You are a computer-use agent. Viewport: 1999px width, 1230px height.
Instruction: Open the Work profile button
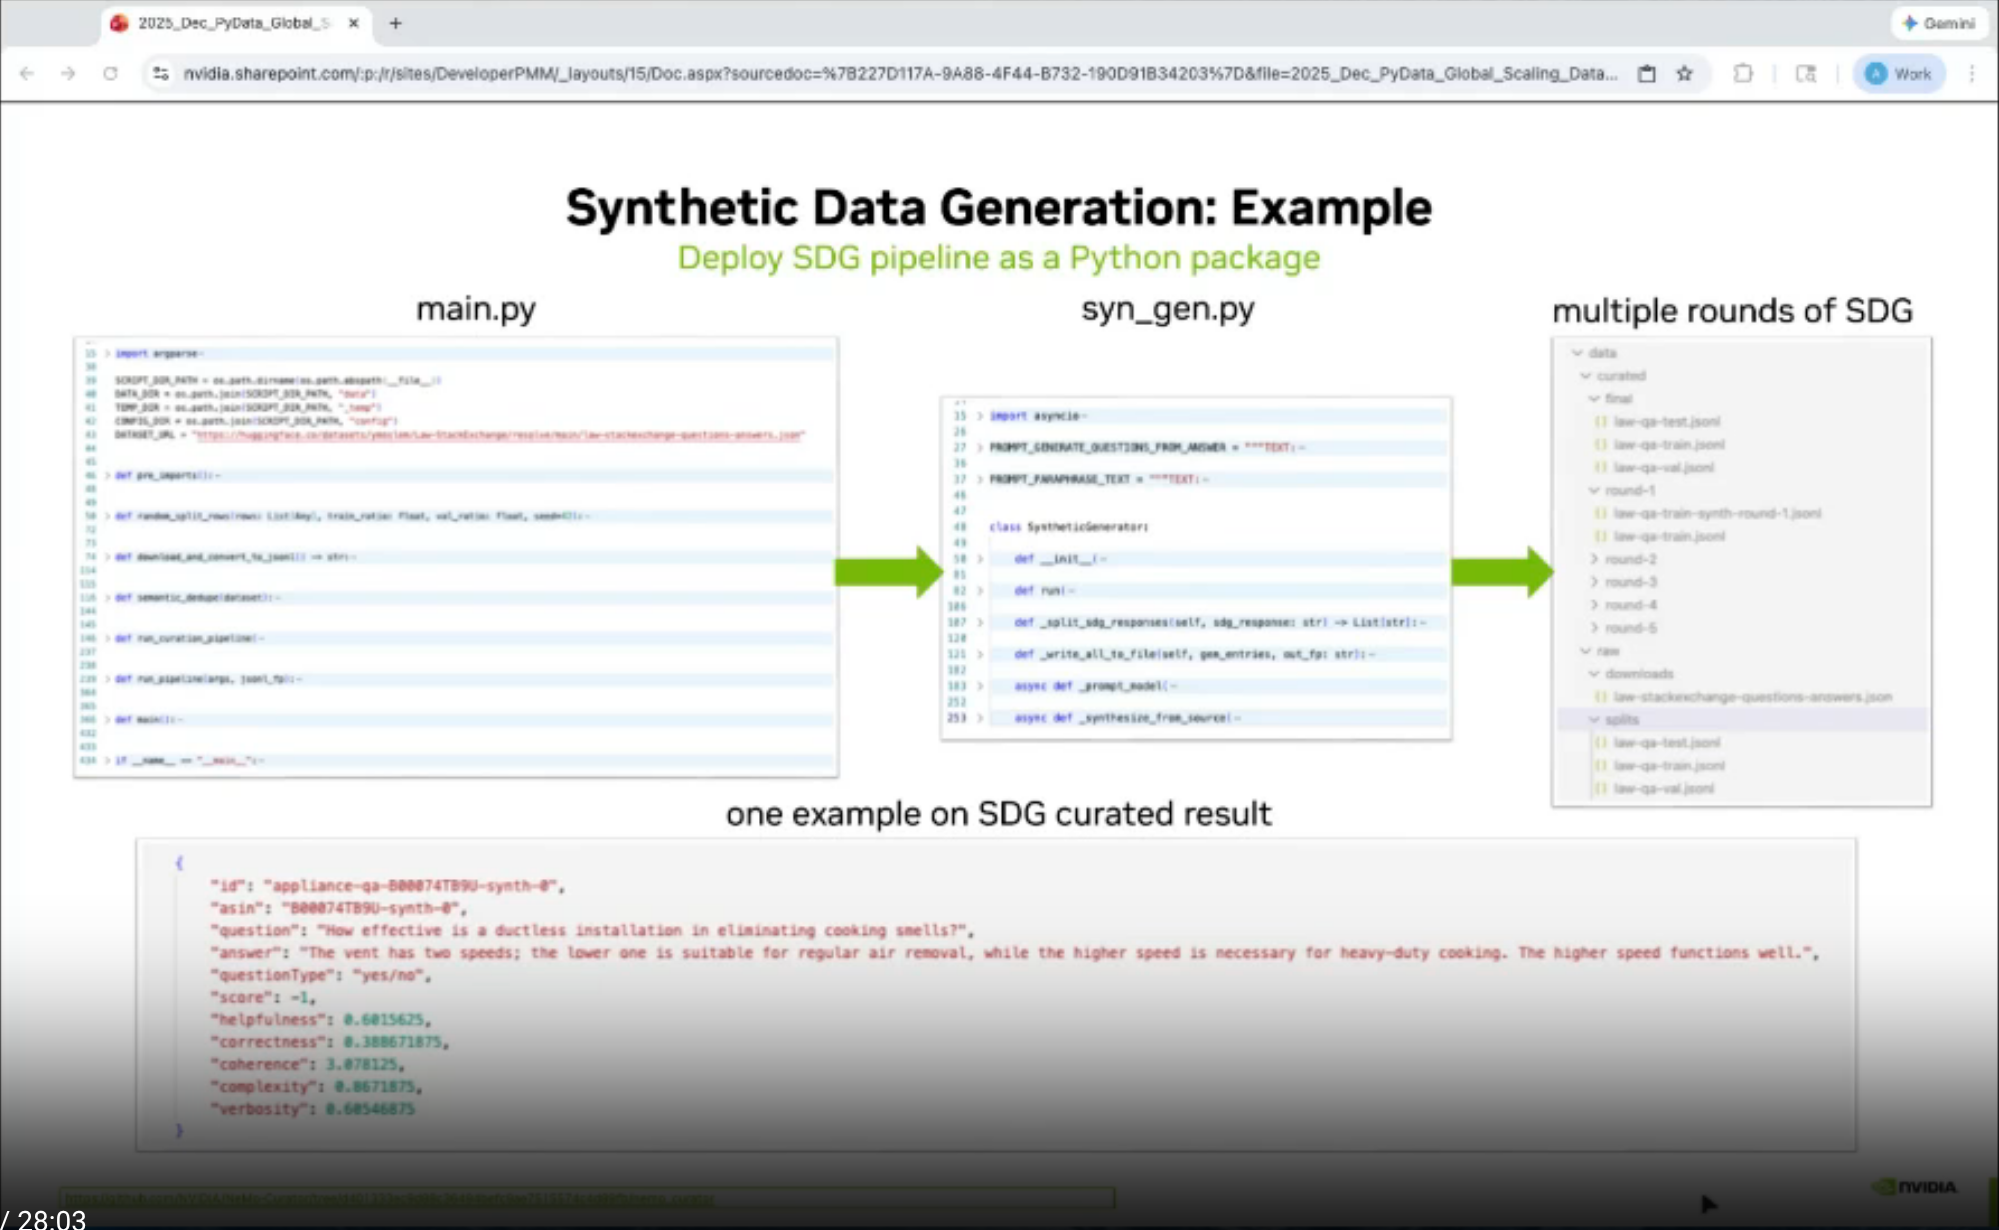(1898, 73)
